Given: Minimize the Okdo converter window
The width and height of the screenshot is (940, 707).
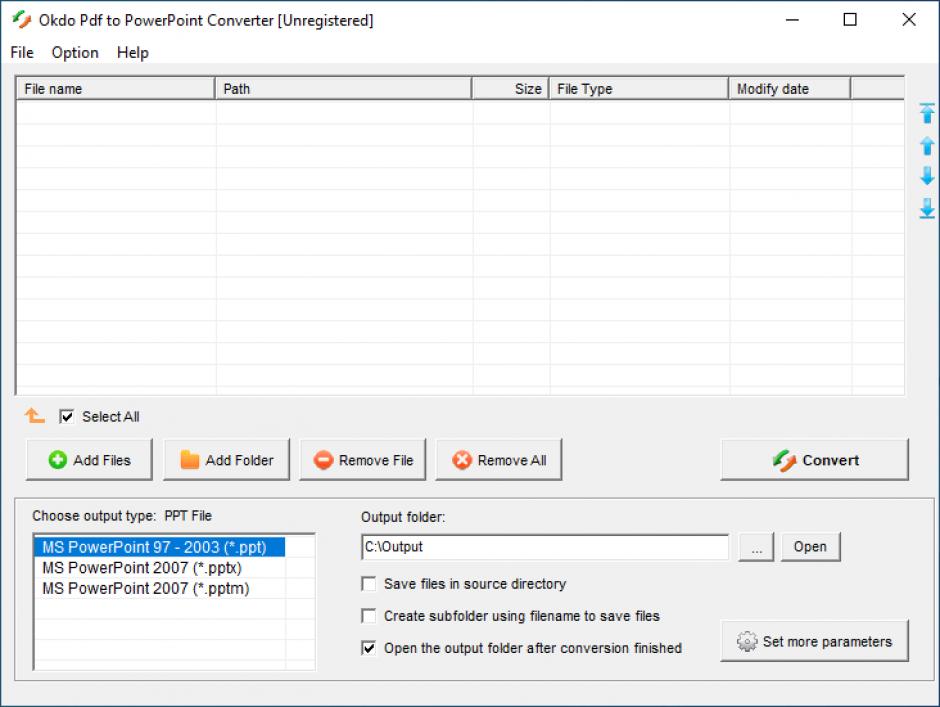Looking at the screenshot, I should [793, 20].
